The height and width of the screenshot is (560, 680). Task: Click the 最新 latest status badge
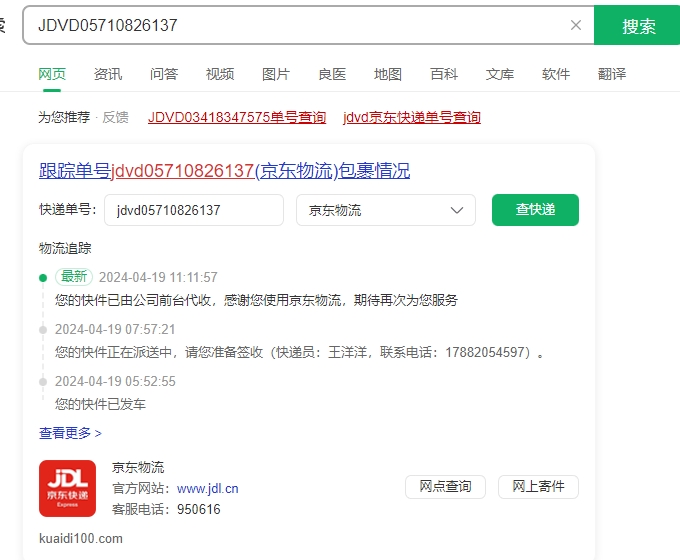(74, 277)
